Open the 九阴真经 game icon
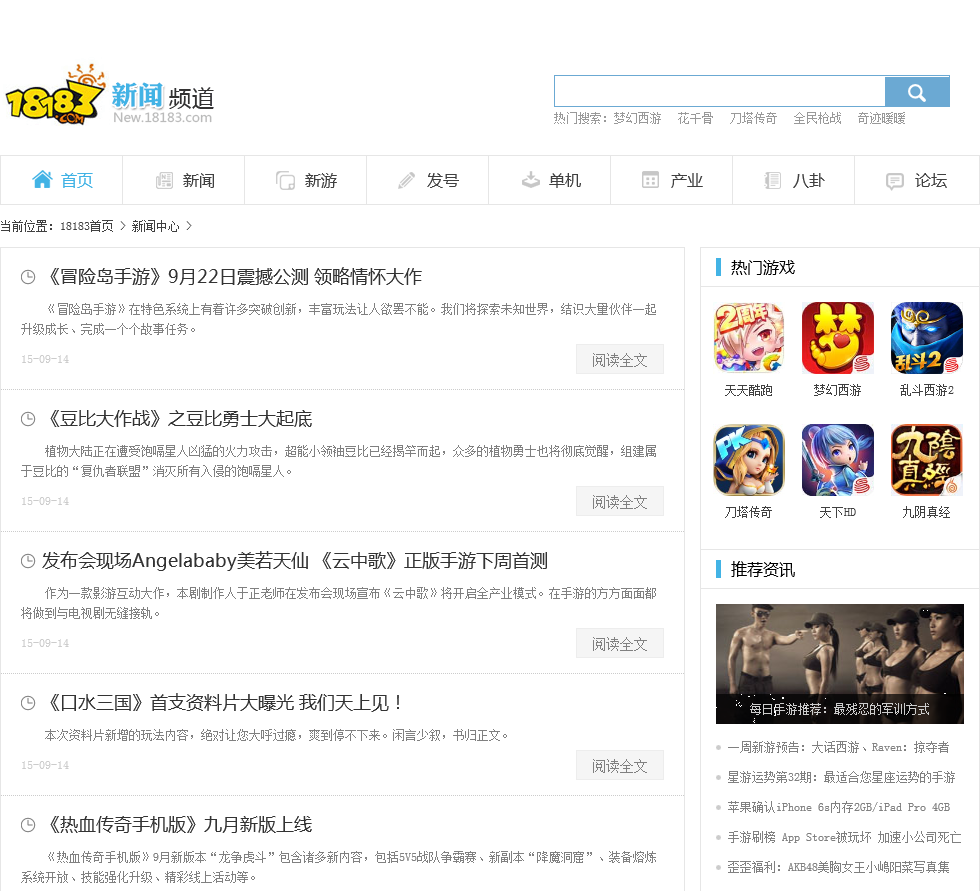The height and width of the screenshot is (891, 980). pos(926,460)
